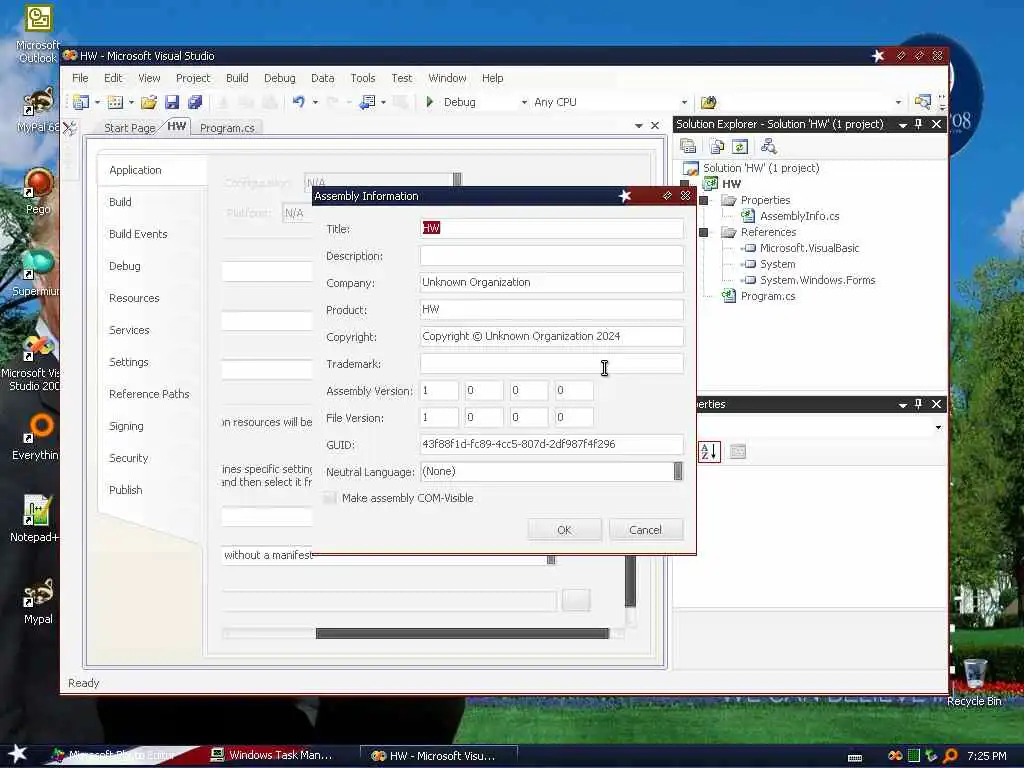Open the active files list dropdown arrow
The image size is (1024, 768).
tap(639, 125)
